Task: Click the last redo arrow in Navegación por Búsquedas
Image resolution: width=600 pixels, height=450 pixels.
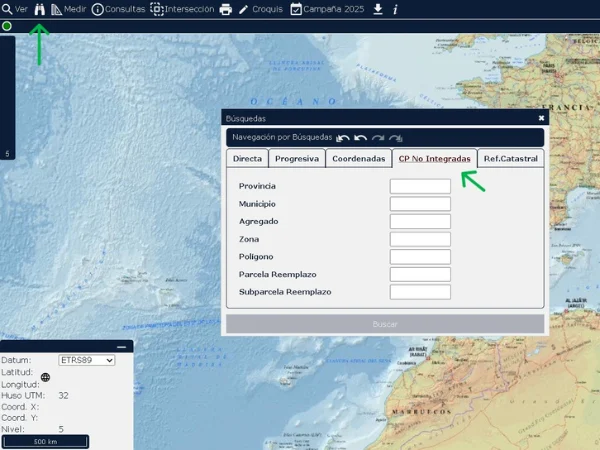Action: pyautogui.click(x=396, y=138)
